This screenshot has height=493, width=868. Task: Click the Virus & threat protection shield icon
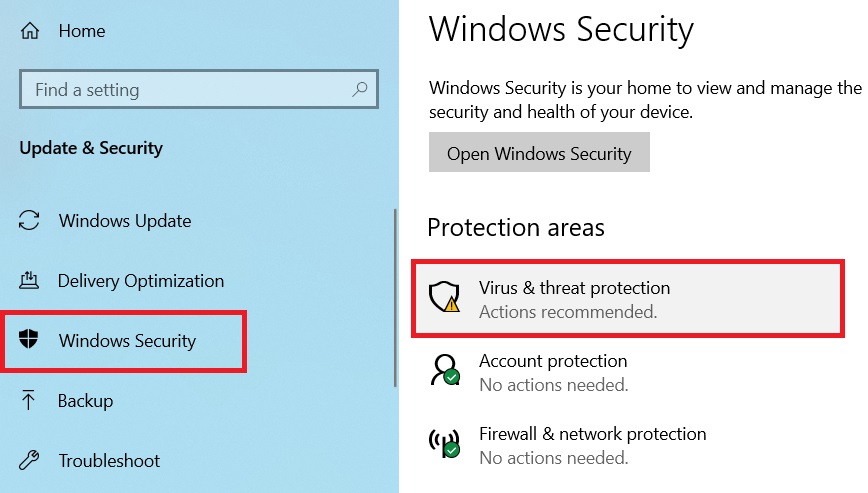pyautogui.click(x=443, y=298)
